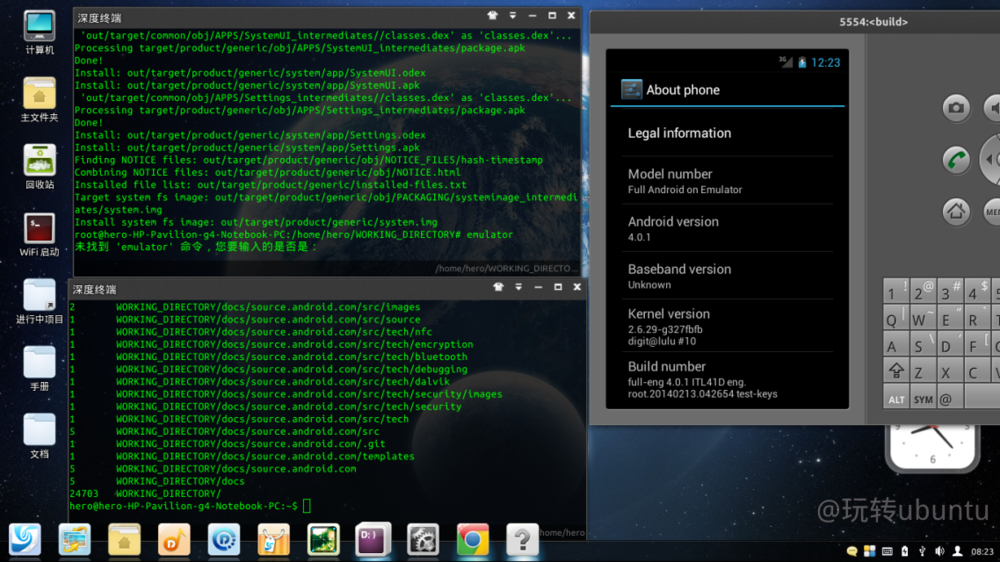The height and width of the screenshot is (562, 1000).
Task: Click the F key on emulator keyboard
Action: tap(976, 344)
